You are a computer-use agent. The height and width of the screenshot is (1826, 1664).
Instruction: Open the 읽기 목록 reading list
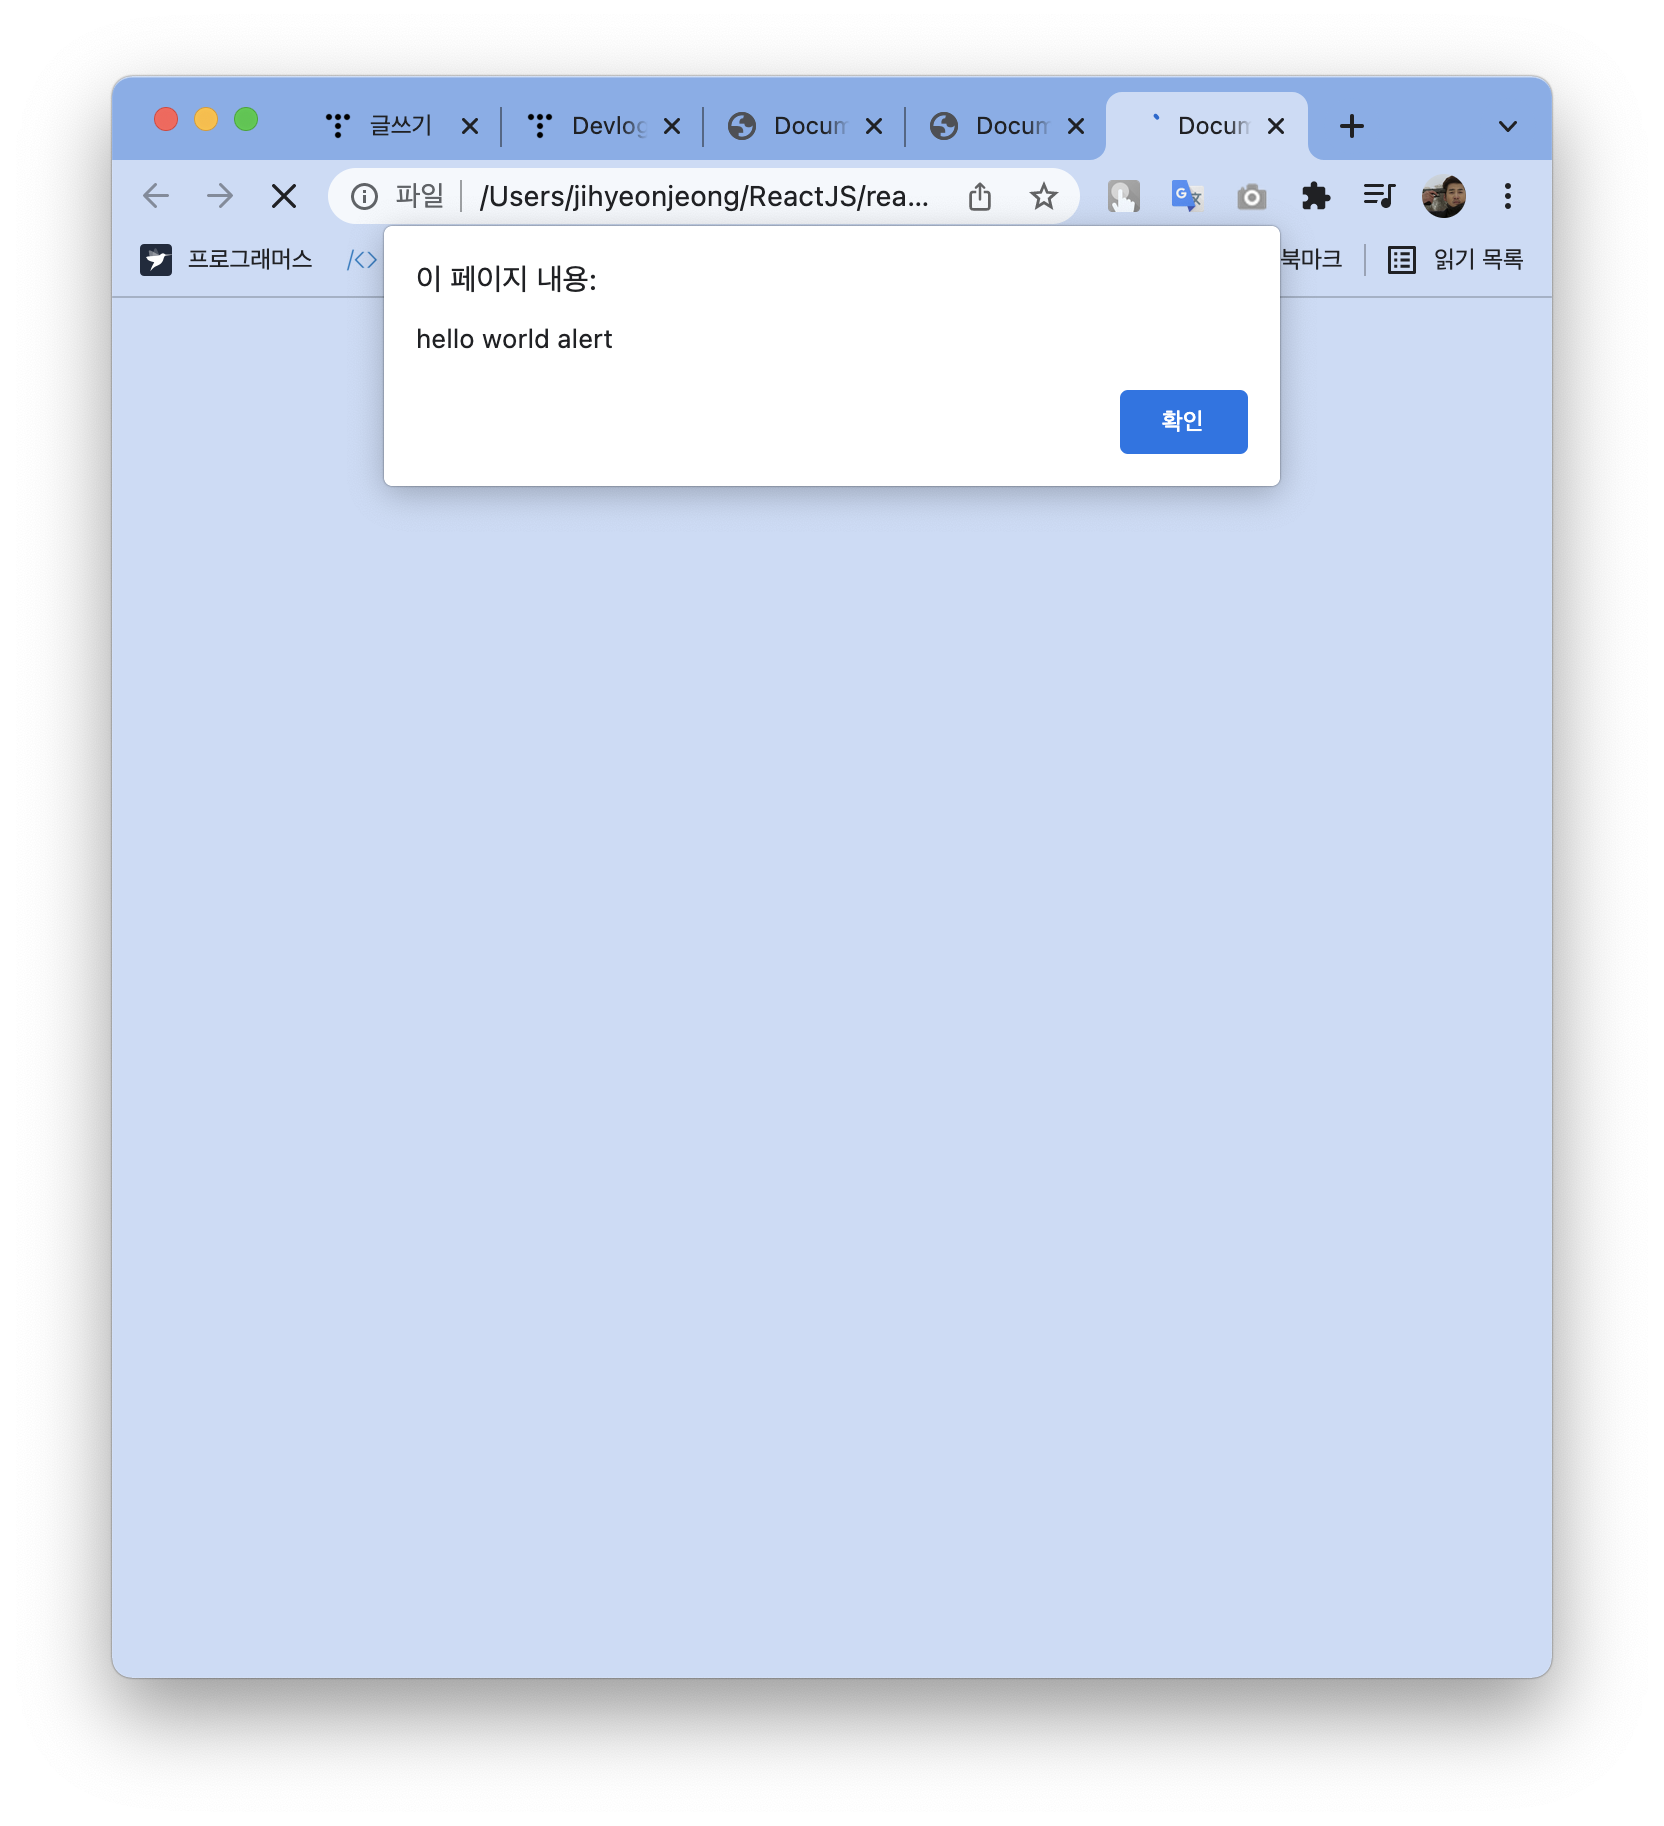[x=1456, y=260]
